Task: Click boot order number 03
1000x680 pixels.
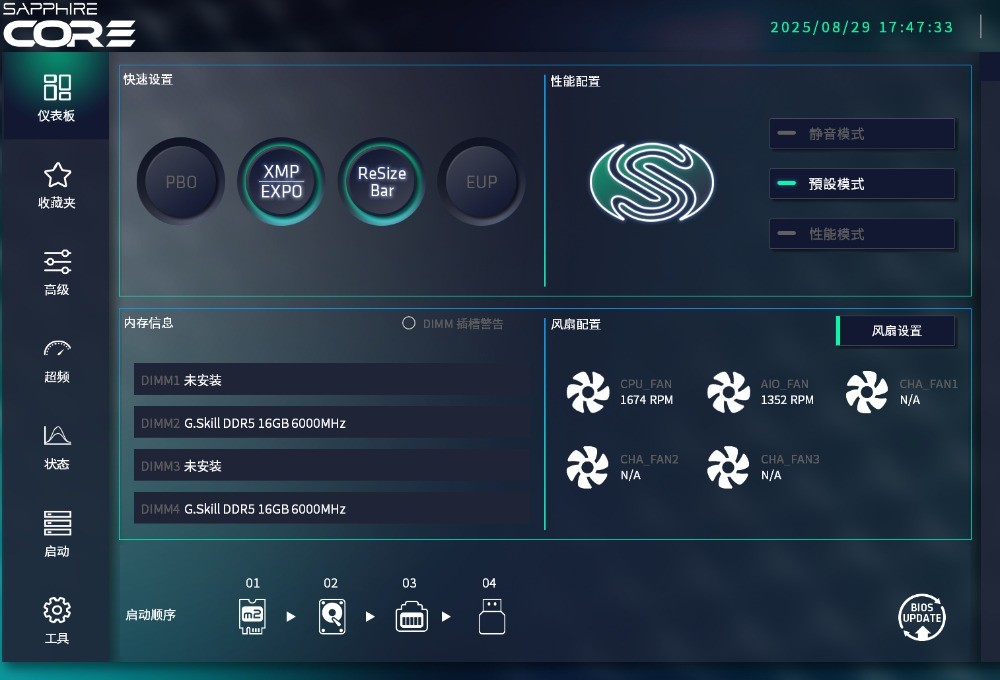Action: [409, 583]
